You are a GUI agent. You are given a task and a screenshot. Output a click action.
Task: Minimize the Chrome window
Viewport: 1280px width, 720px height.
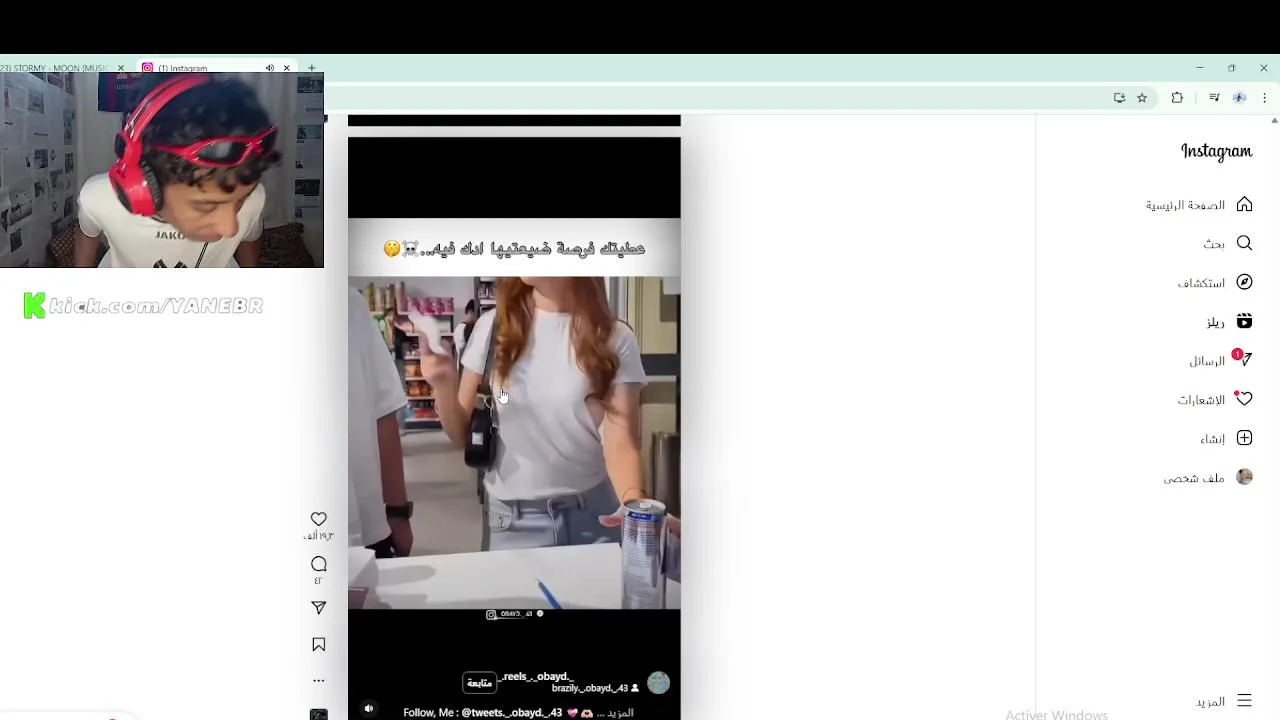(1200, 68)
